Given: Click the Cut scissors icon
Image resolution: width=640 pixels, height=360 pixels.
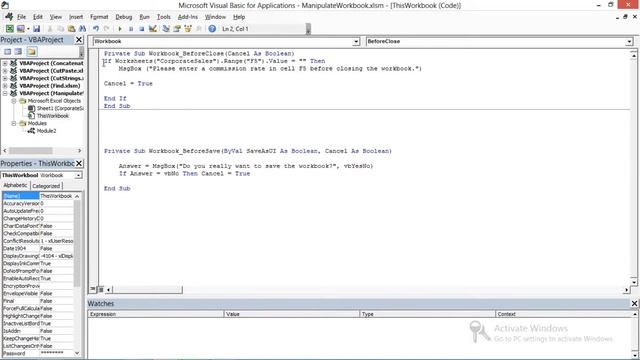Looking at the screenshot, I should pyautogui.click(x=50, y=29).
